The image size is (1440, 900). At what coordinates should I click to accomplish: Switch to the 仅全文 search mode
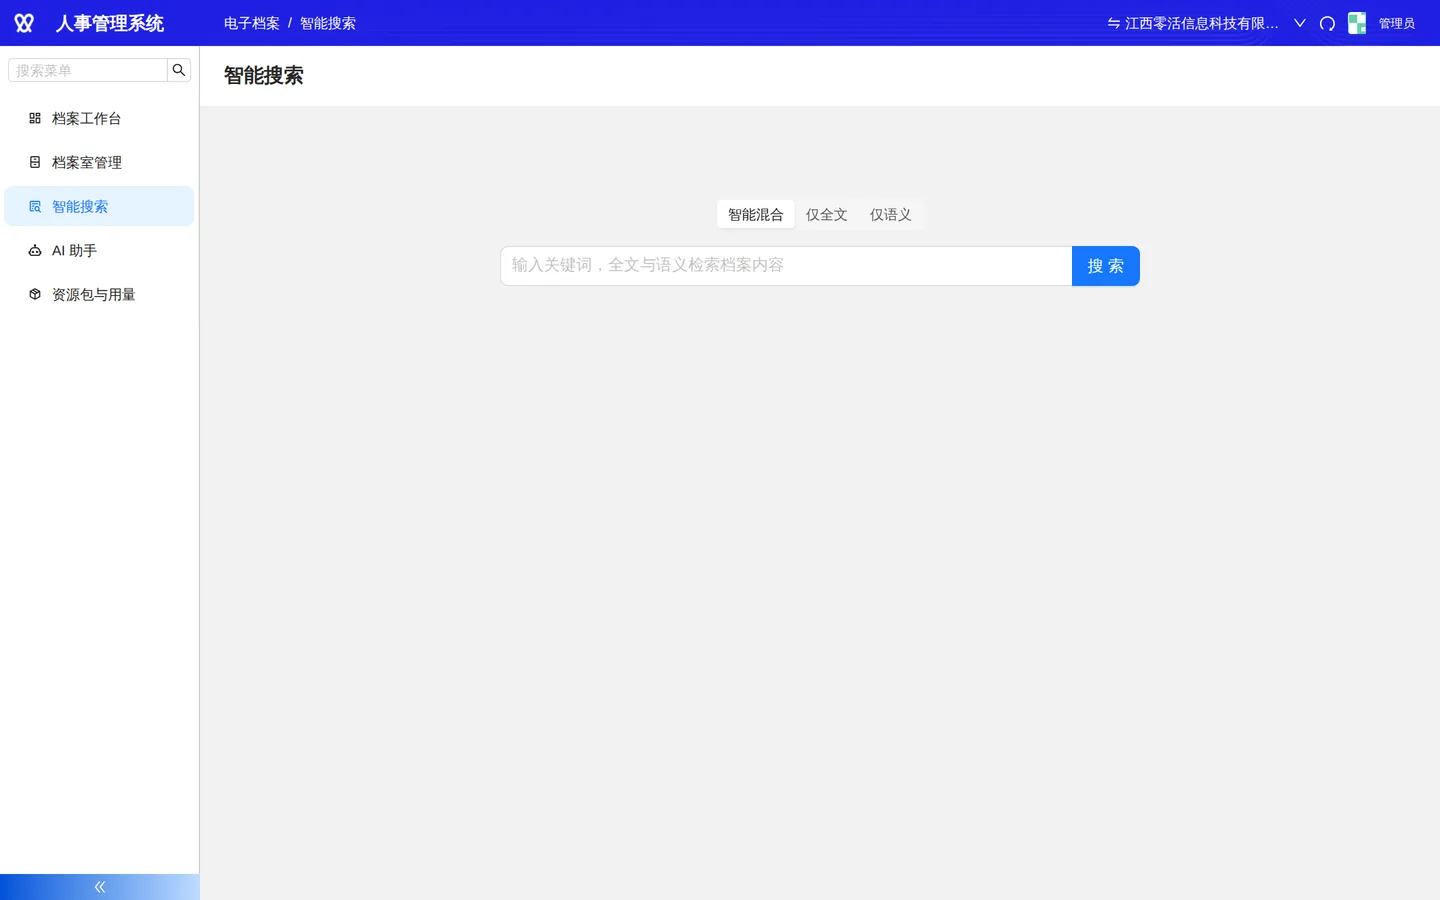pos(827,214)
